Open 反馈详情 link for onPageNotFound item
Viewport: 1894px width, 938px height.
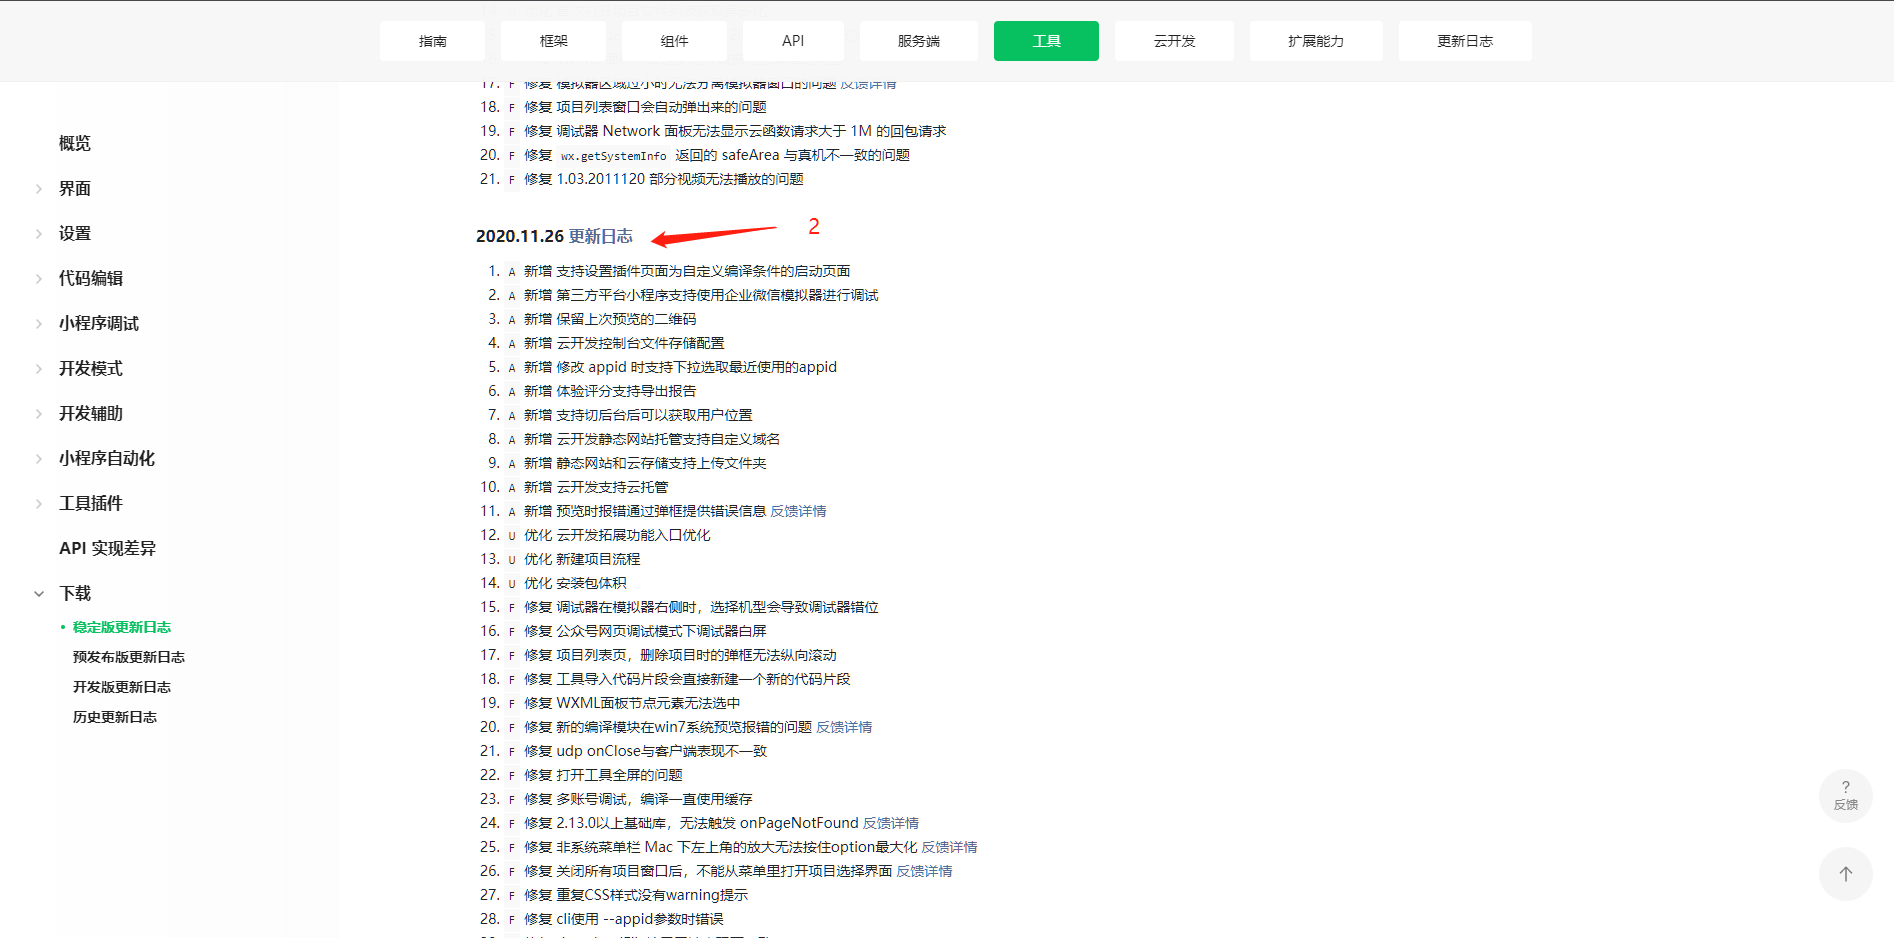point(891,823)
